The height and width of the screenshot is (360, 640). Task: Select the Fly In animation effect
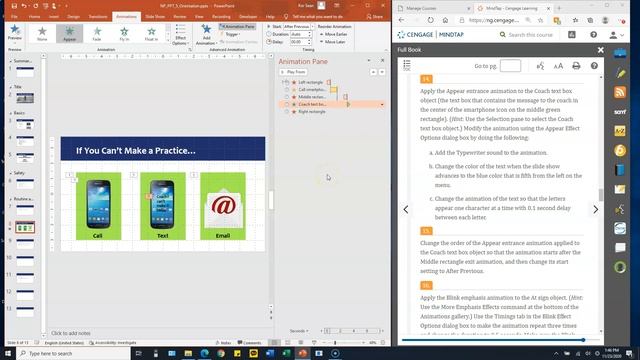point(124,33)
